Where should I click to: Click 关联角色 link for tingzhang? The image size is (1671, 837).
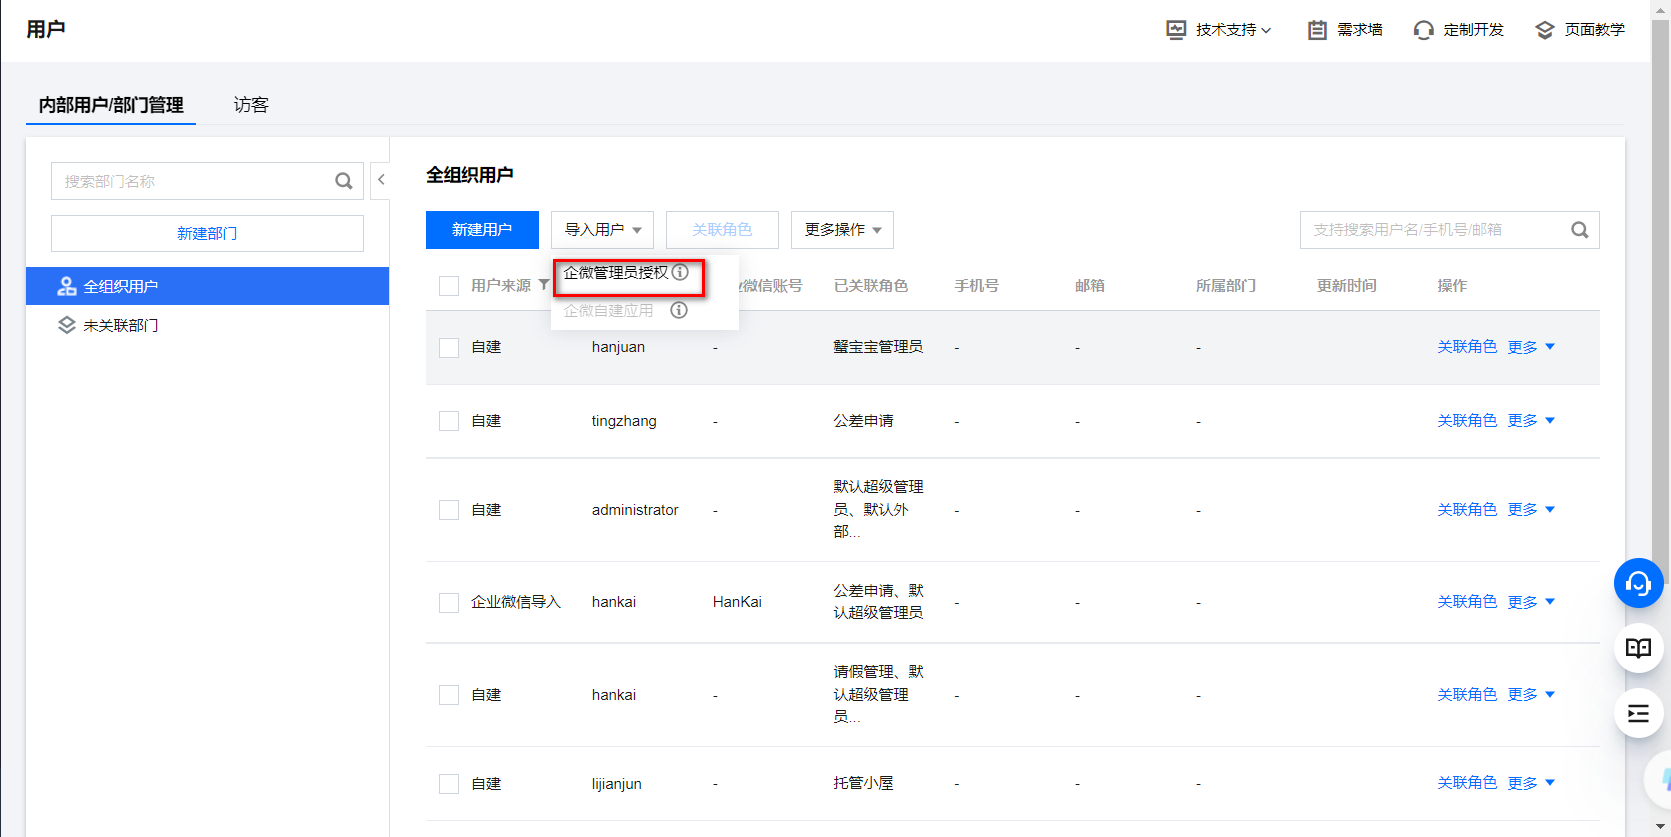tap(1467, 421)
